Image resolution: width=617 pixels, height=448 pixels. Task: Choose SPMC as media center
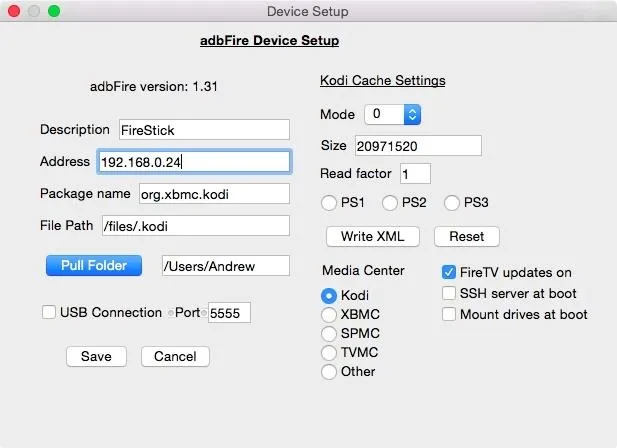329,334
